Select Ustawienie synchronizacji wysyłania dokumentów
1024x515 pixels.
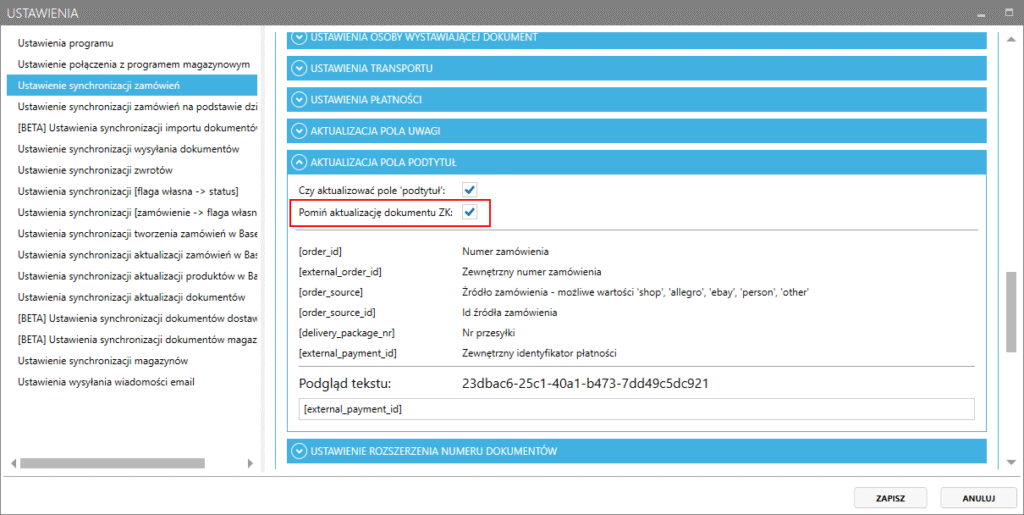(128, 149)
